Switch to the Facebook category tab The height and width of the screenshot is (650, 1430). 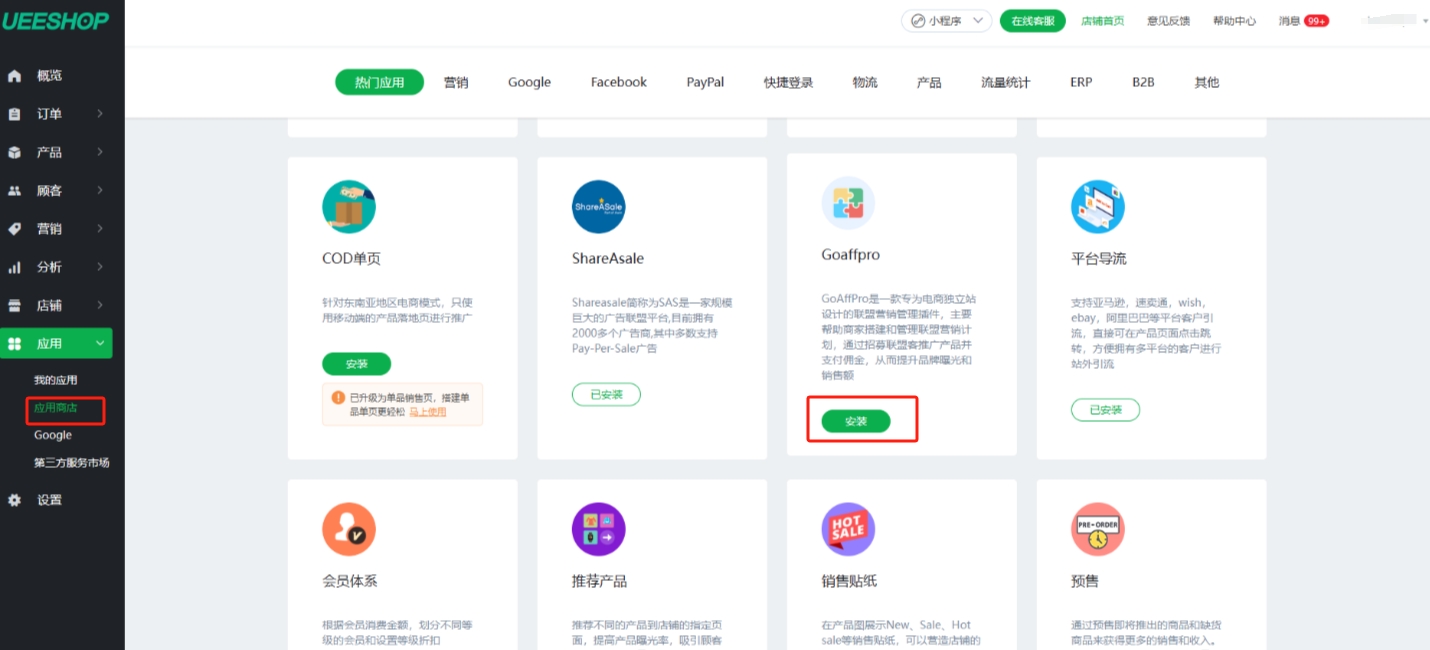[619, 82]
